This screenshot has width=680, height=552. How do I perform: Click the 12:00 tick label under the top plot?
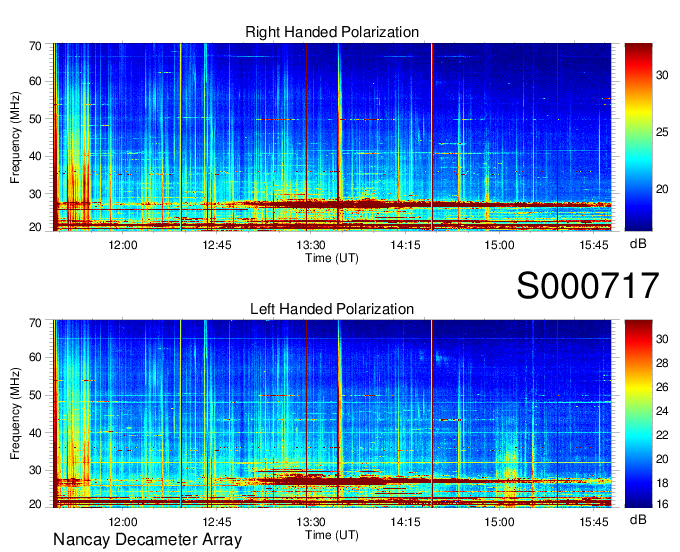[x=123, y=245]
